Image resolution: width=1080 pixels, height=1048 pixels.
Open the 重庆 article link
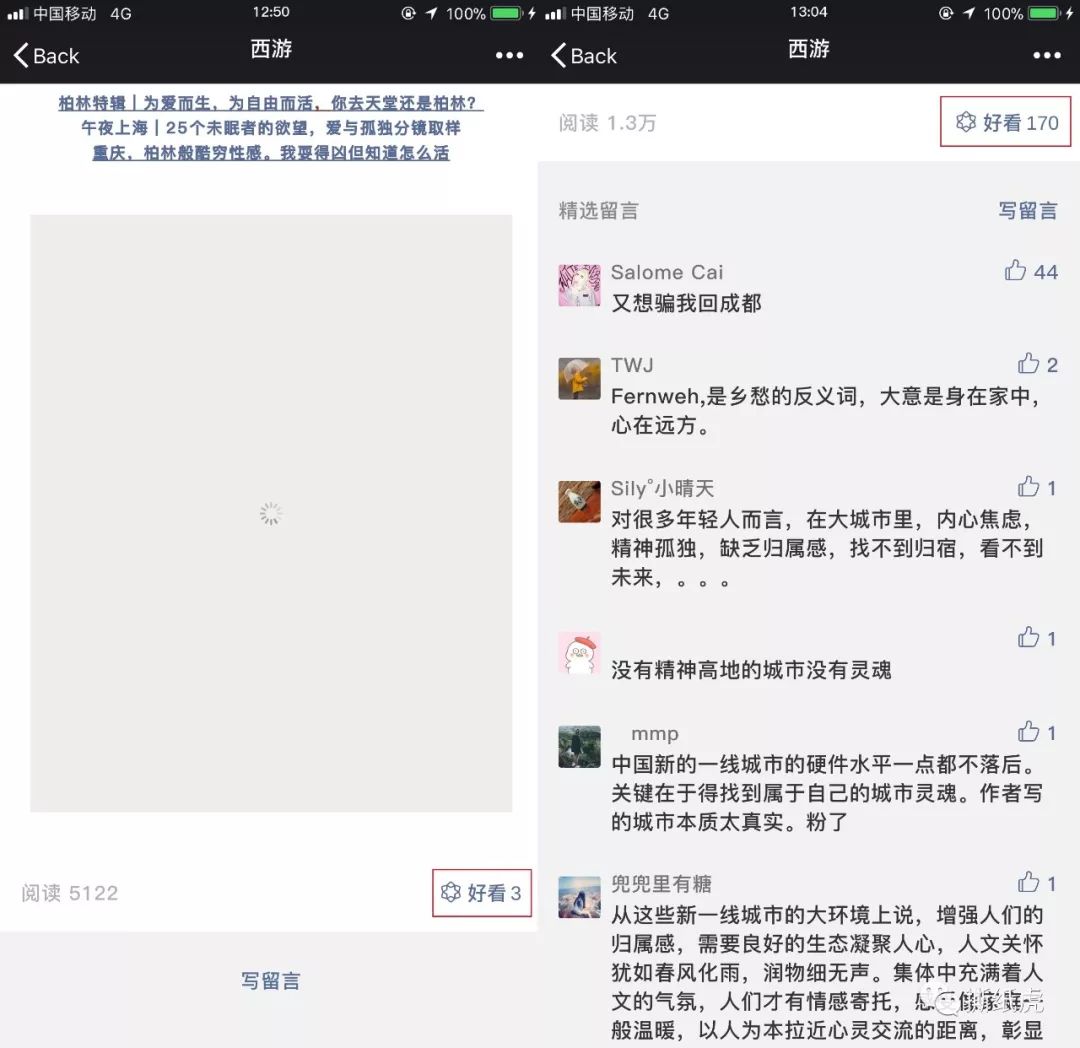pos(270,153)
